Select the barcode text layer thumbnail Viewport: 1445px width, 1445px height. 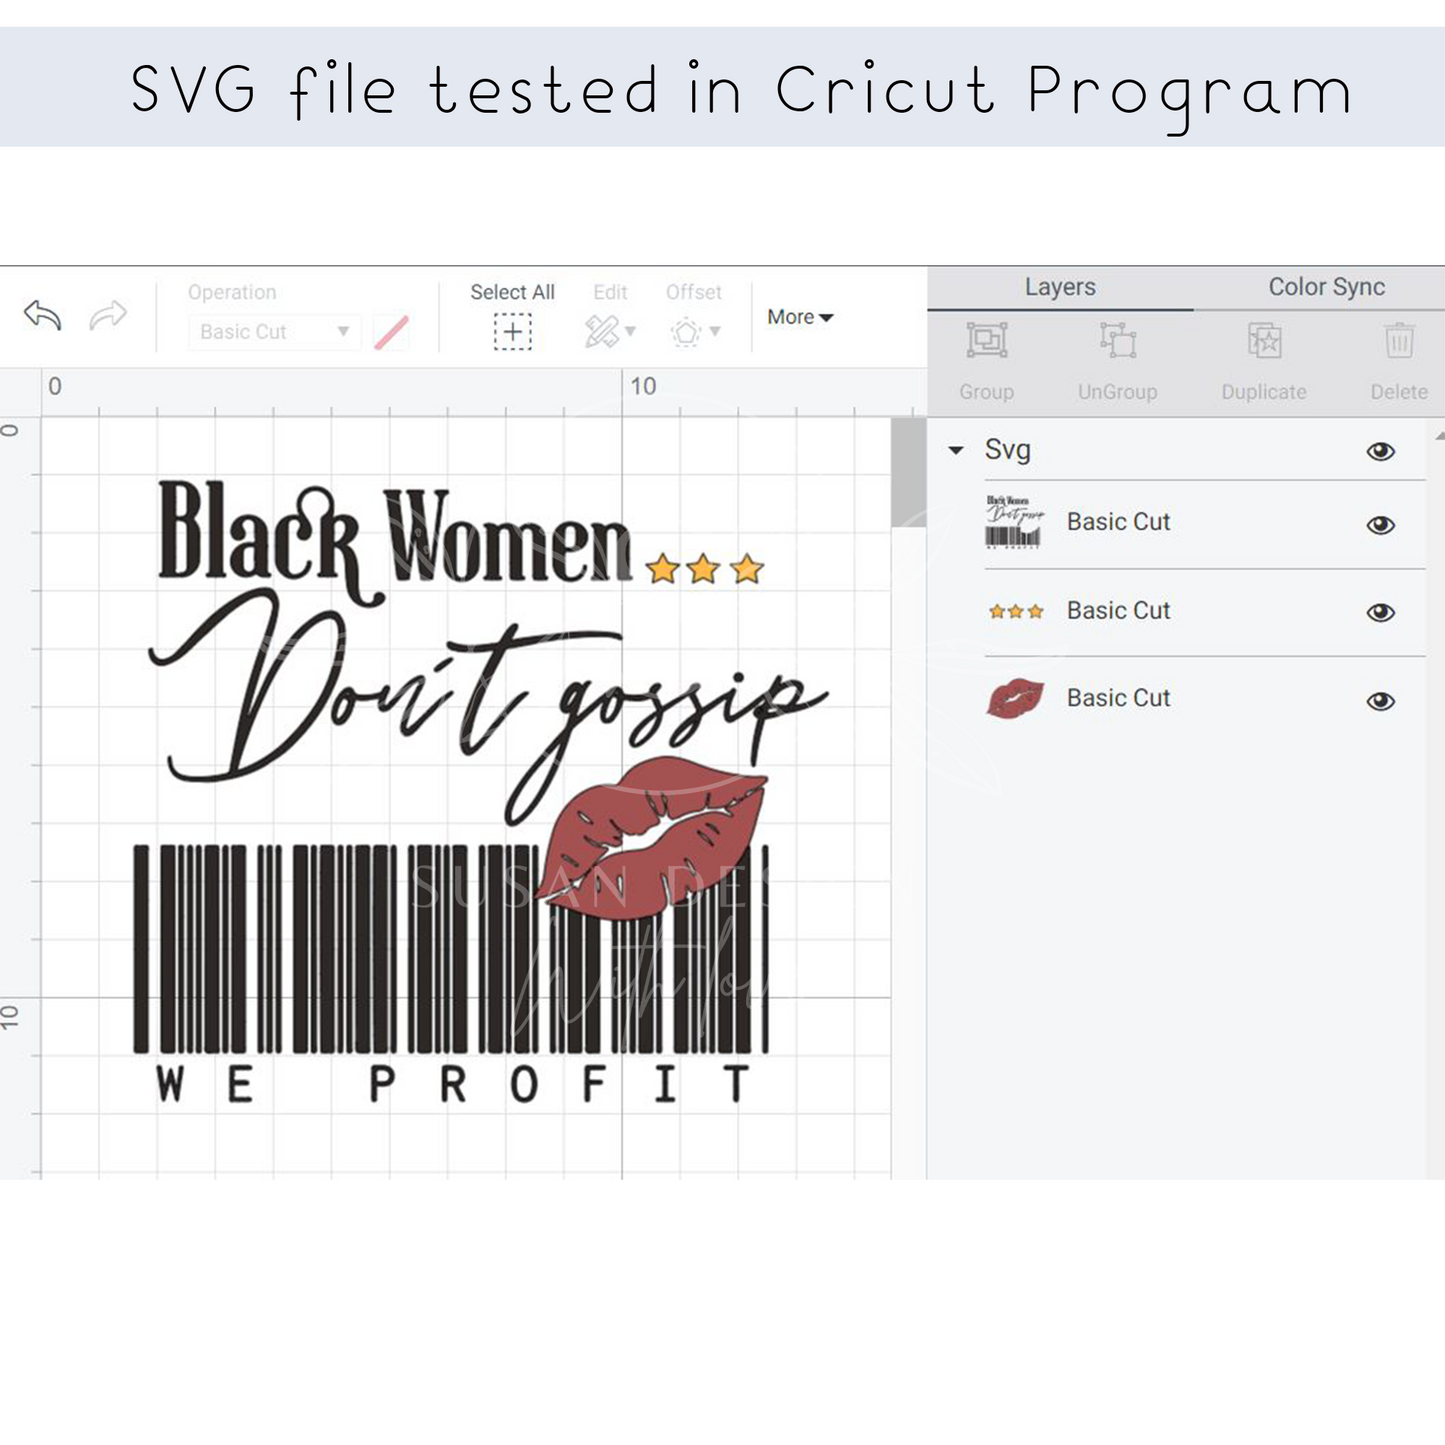point(1014,522)
